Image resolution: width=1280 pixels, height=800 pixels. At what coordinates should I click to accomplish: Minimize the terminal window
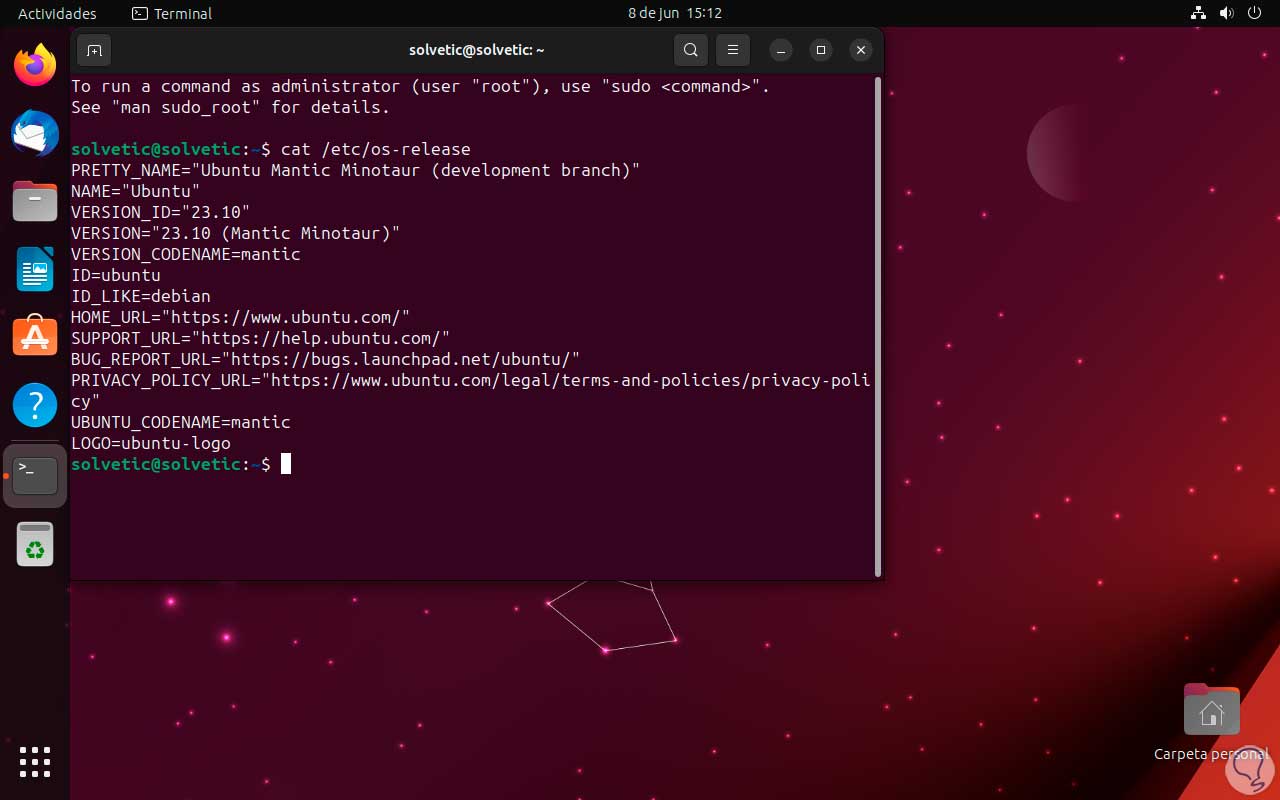tap(781, 50)
